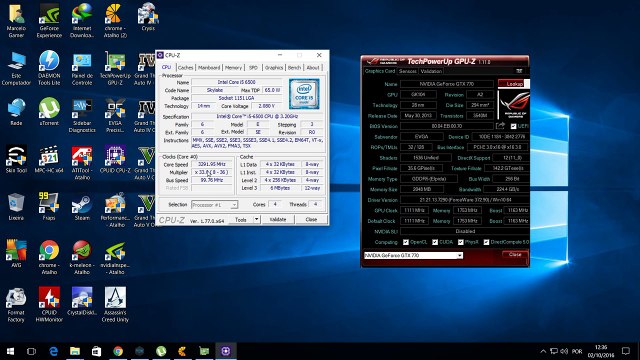Open Steam desktop shortcut
The width and height of the screenshot is (640, 360).
click(x=82, y=207)
